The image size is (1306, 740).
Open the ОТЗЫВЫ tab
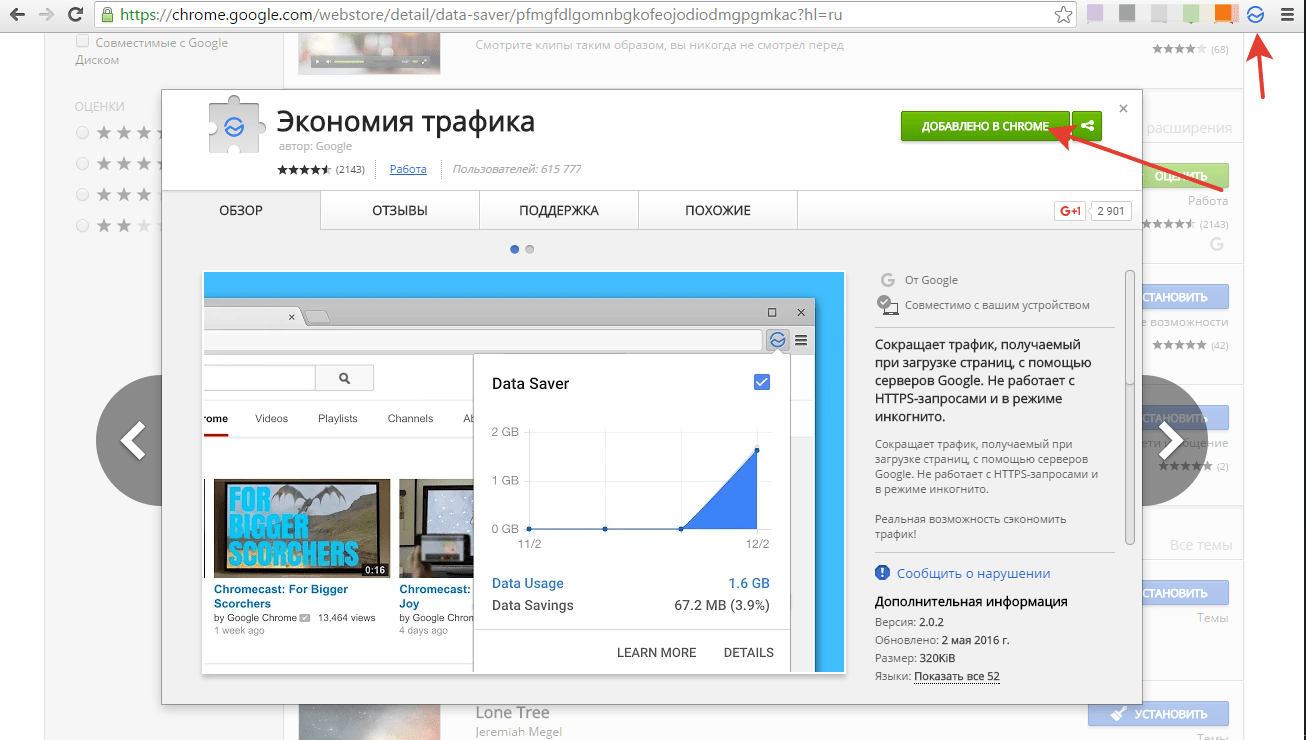(400, 210)
